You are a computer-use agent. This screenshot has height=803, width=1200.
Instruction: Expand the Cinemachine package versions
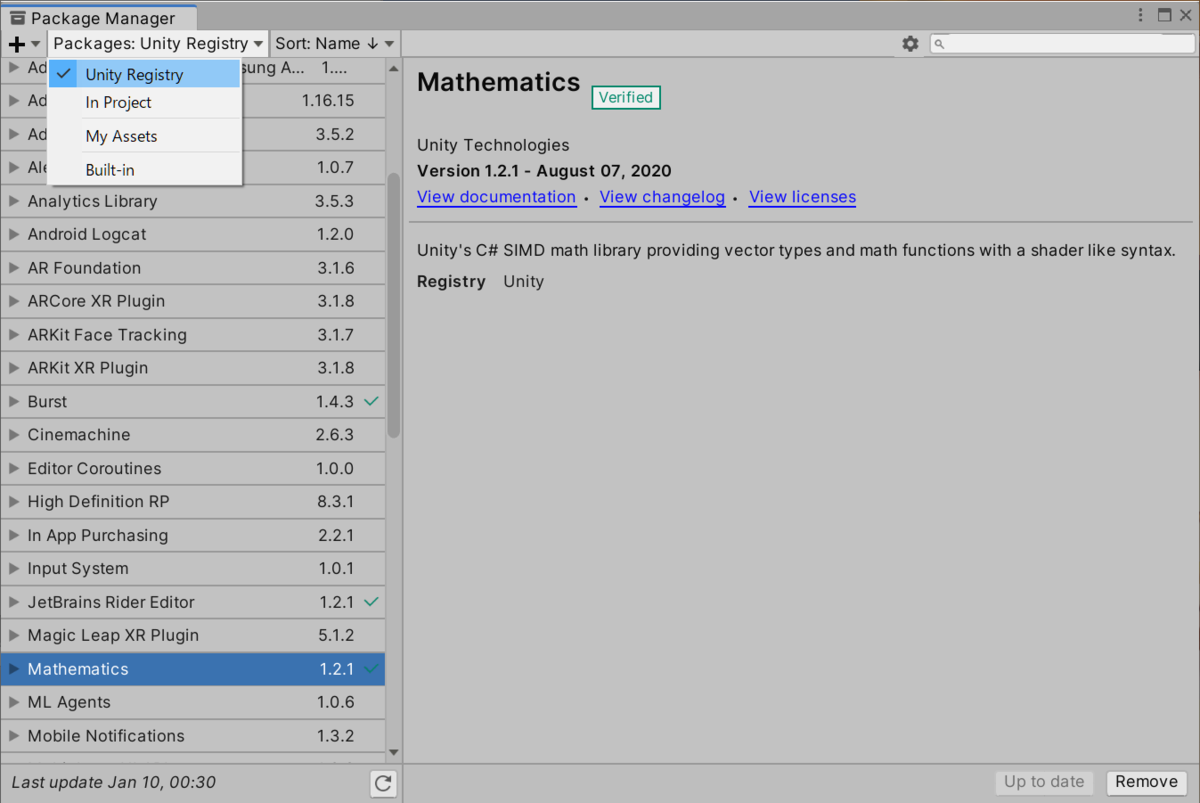(14, 435)
